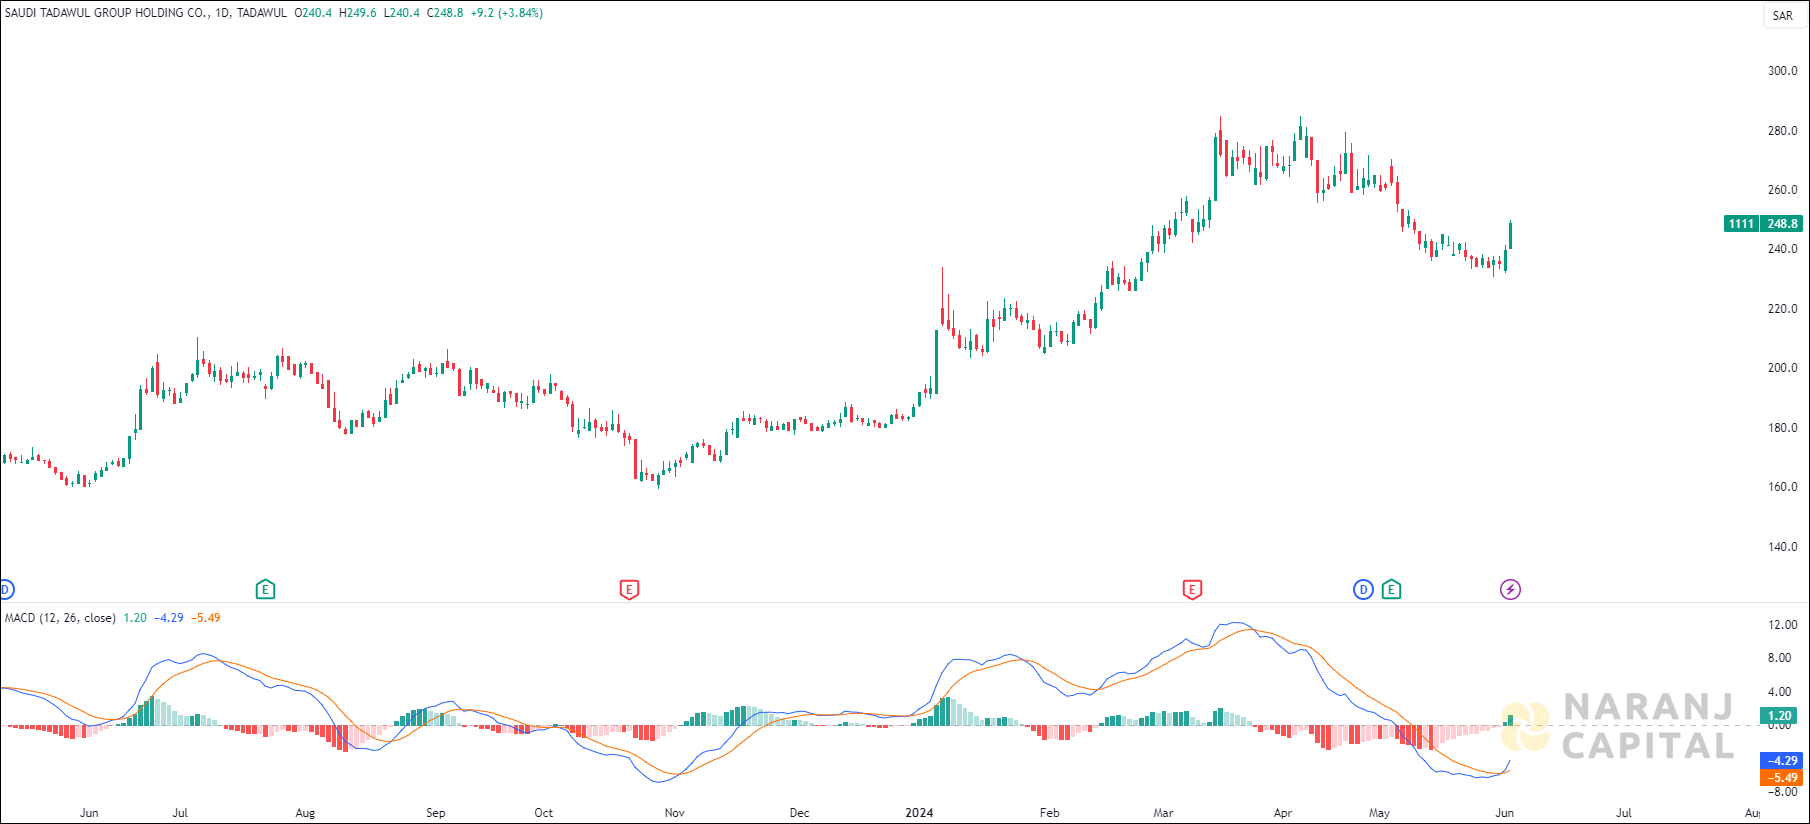
Task: Click the 280.0 price axis label
Action: (1782, 131)
